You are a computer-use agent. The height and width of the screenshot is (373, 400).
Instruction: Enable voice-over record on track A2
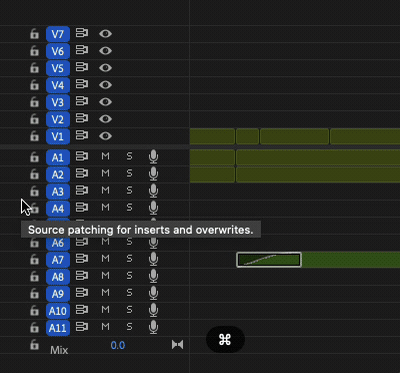pyautogui.click(x=153, y=174)
